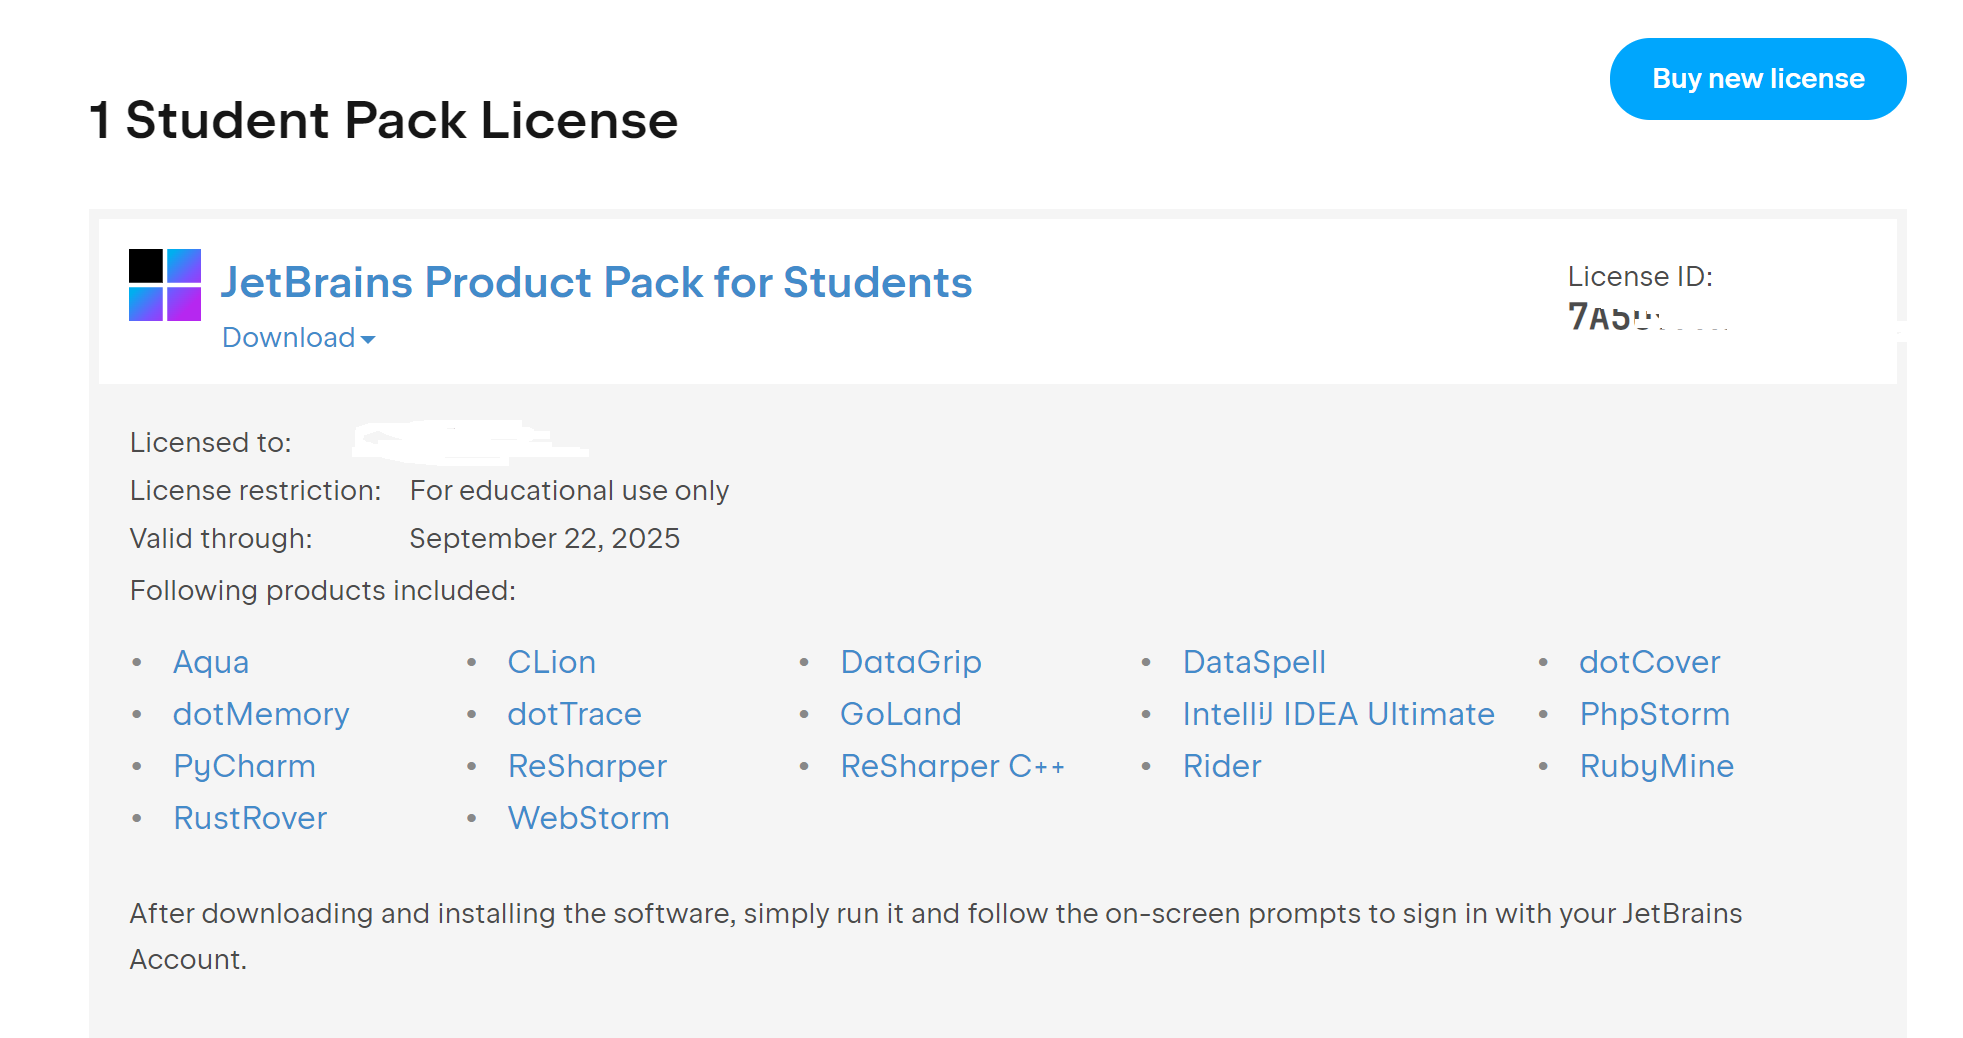Select the DataGrip link
Image resolution: width=1963 pixels, height=1038 pixels.
coord(910,662)
